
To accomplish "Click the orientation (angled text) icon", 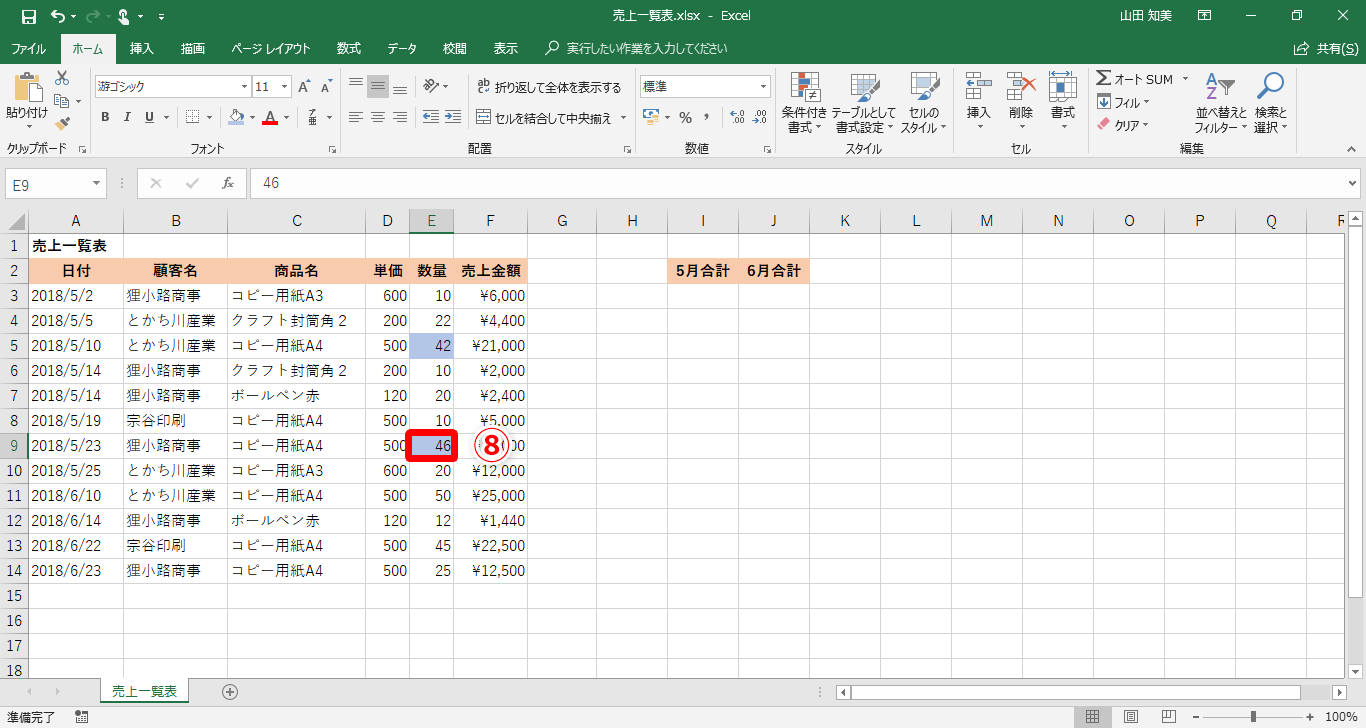I will tap(431, 86).
